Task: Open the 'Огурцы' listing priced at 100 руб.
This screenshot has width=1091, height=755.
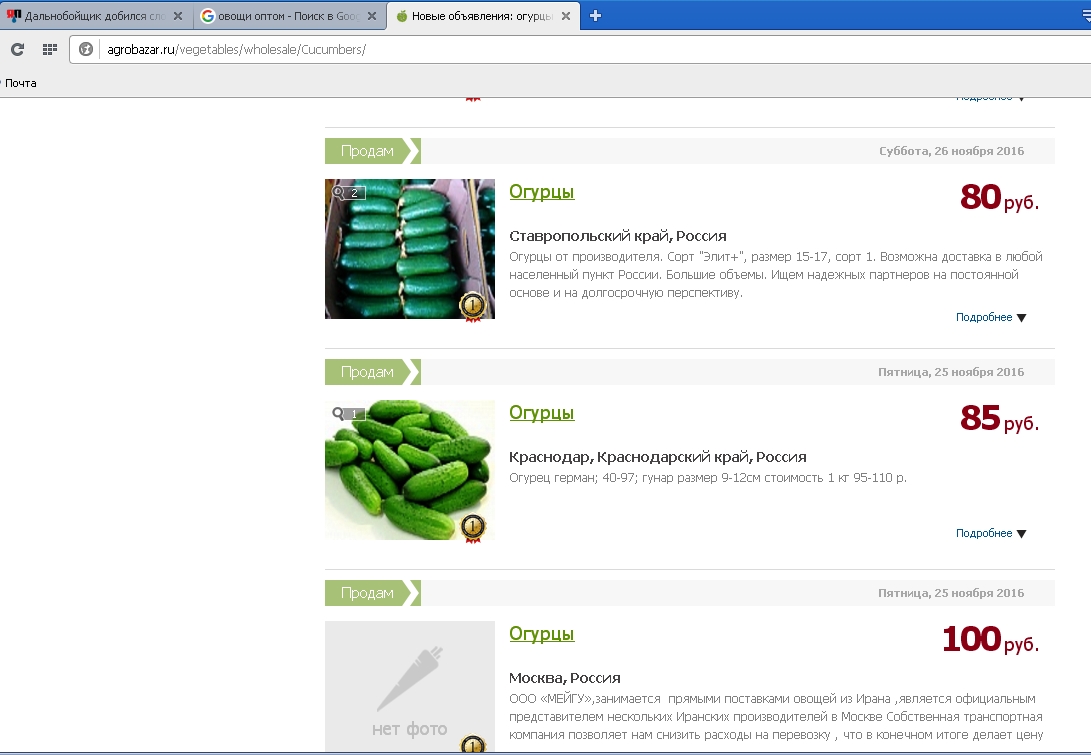Action: pyautogui.click(x=541, y=634)
